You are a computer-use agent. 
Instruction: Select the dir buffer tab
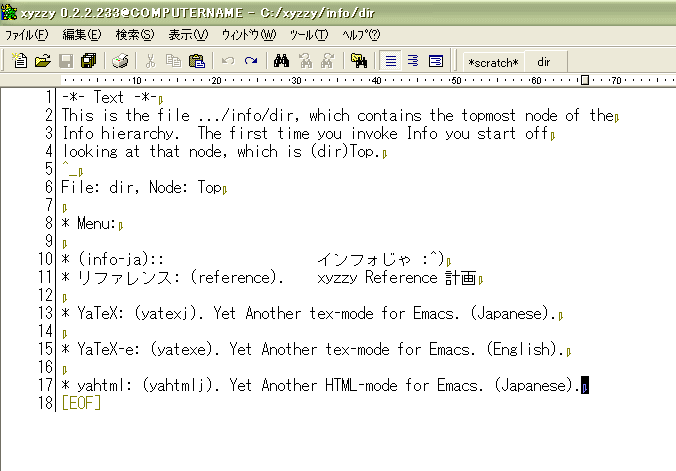coord(544,62)
